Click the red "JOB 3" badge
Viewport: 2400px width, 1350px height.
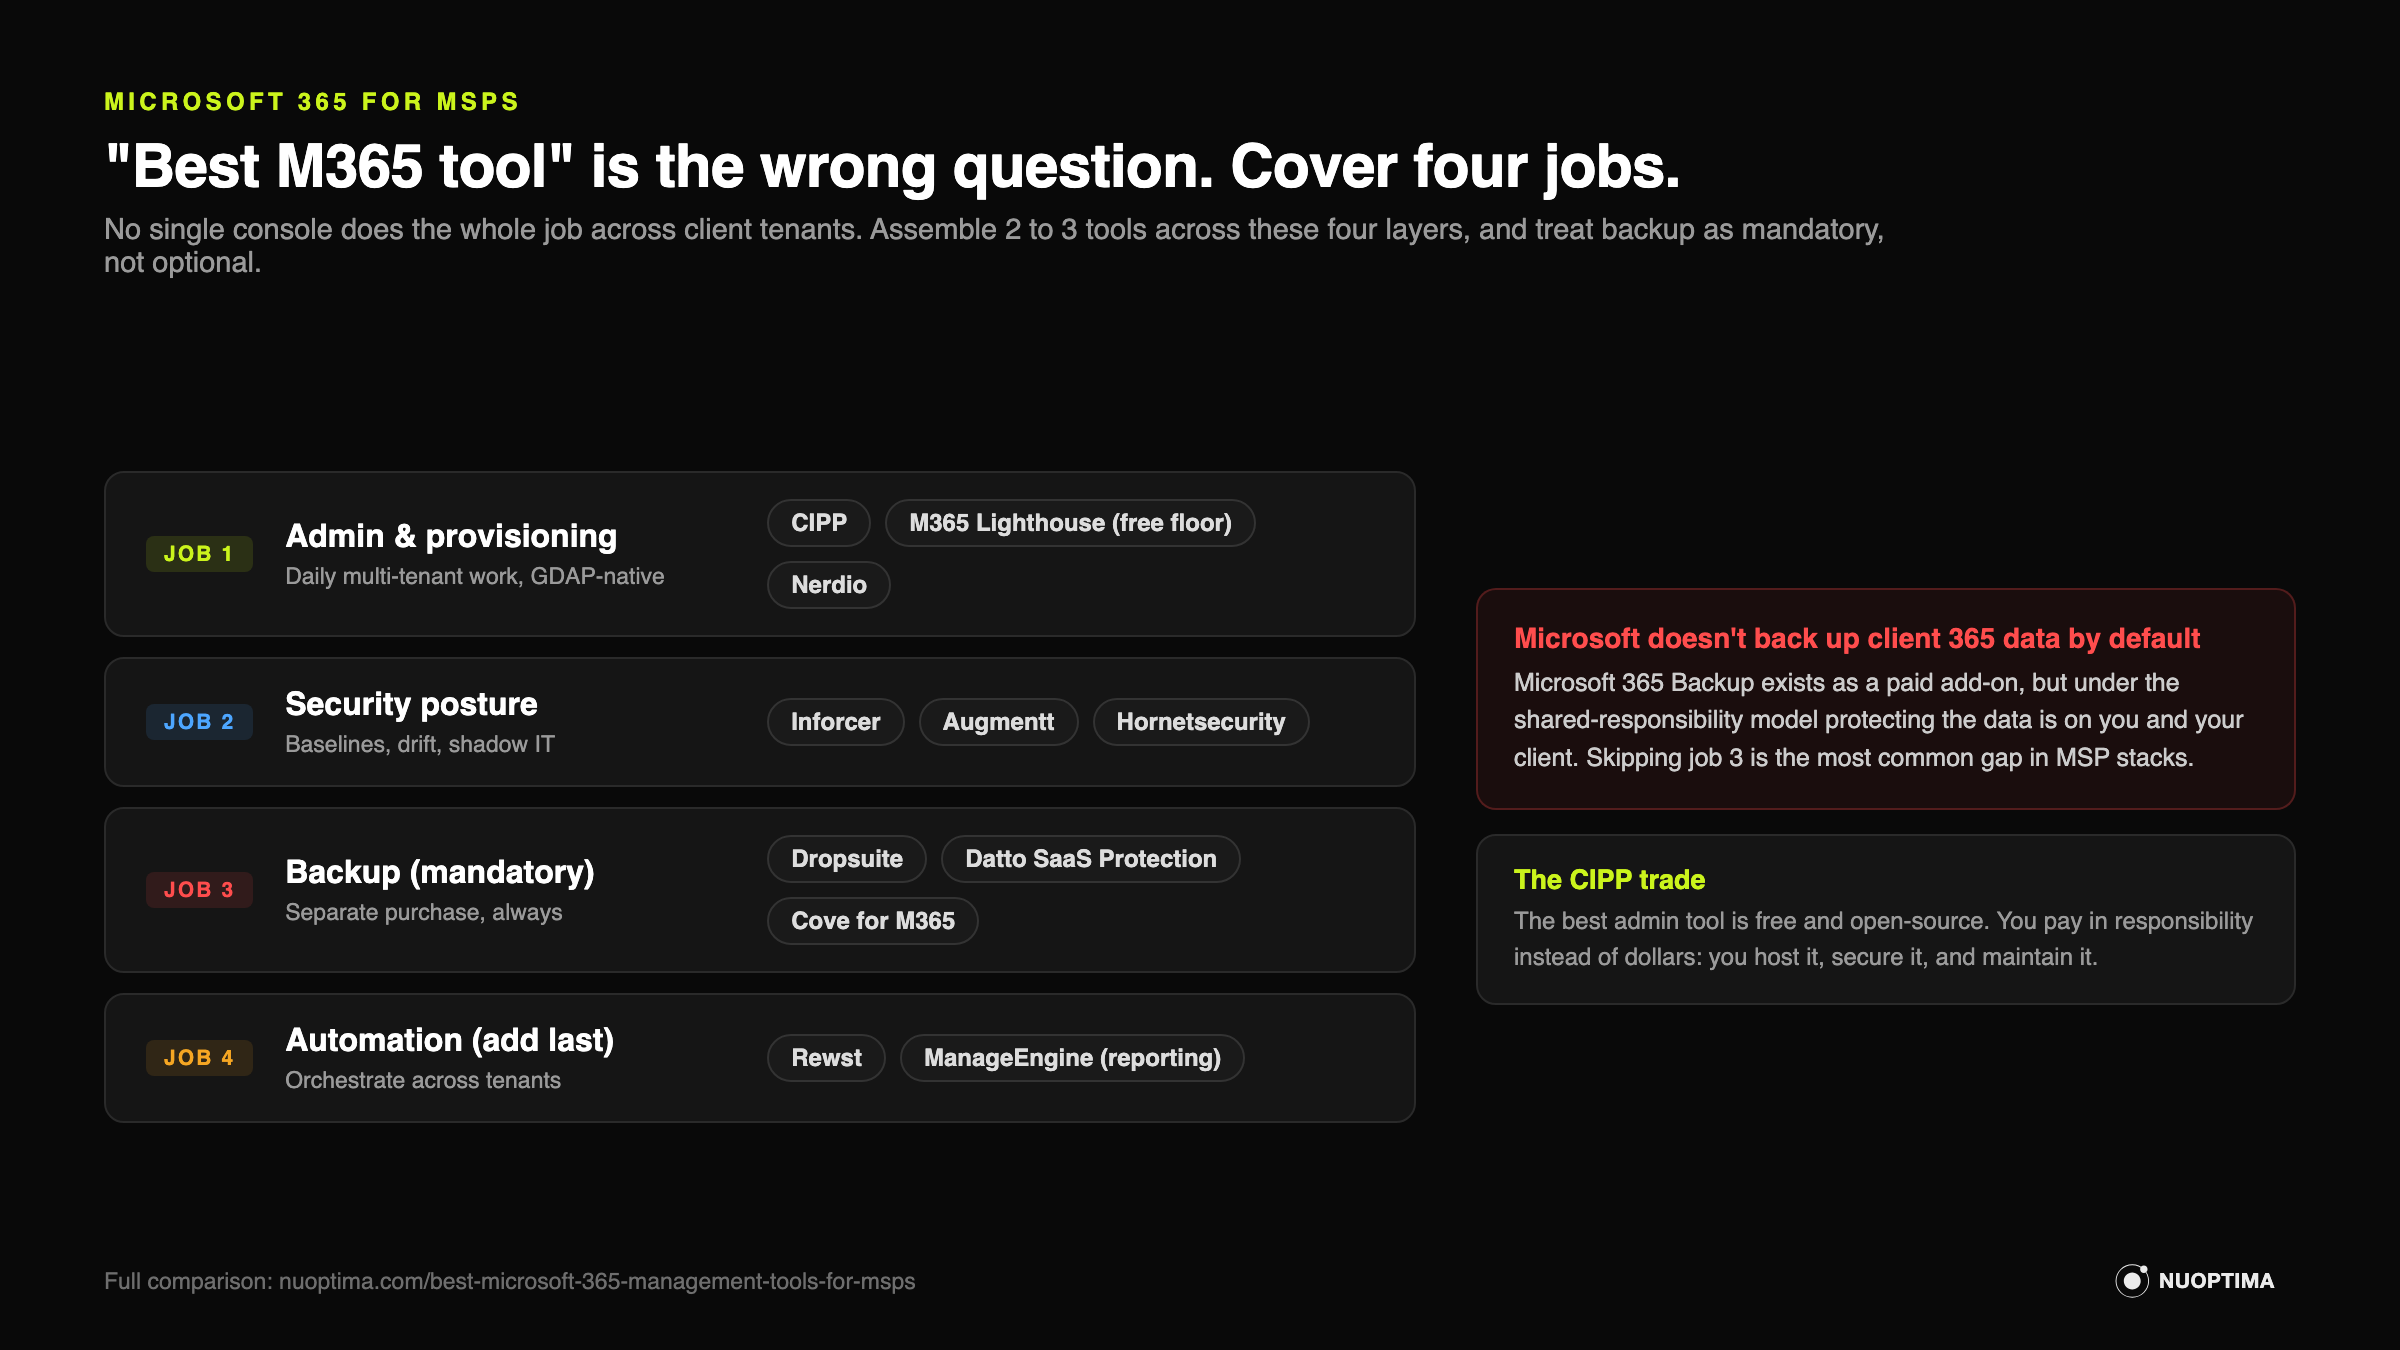[x=199, y=890]
